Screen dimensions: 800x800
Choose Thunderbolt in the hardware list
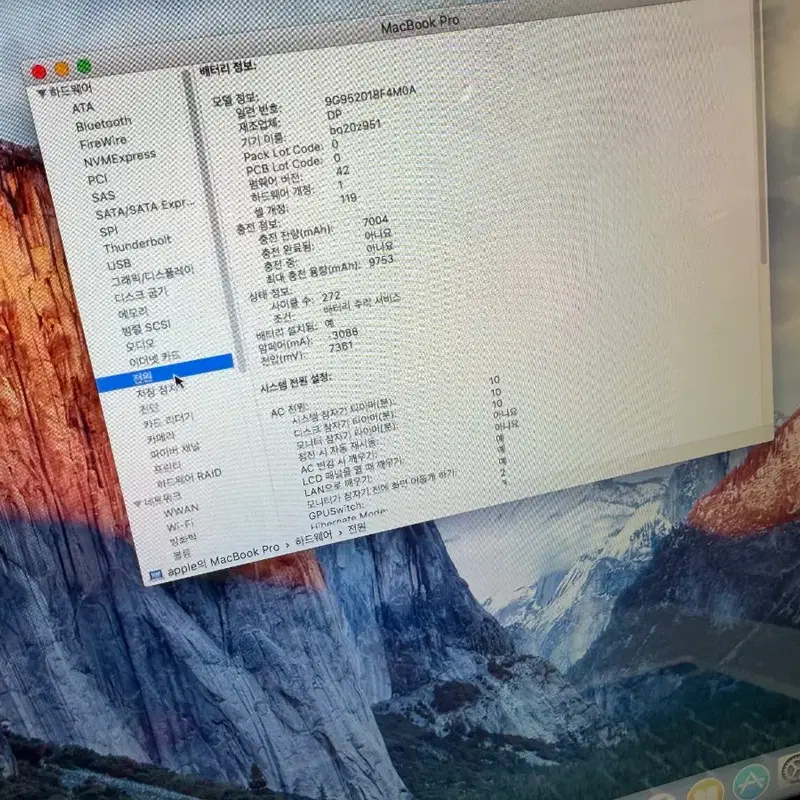click(137, 244)
